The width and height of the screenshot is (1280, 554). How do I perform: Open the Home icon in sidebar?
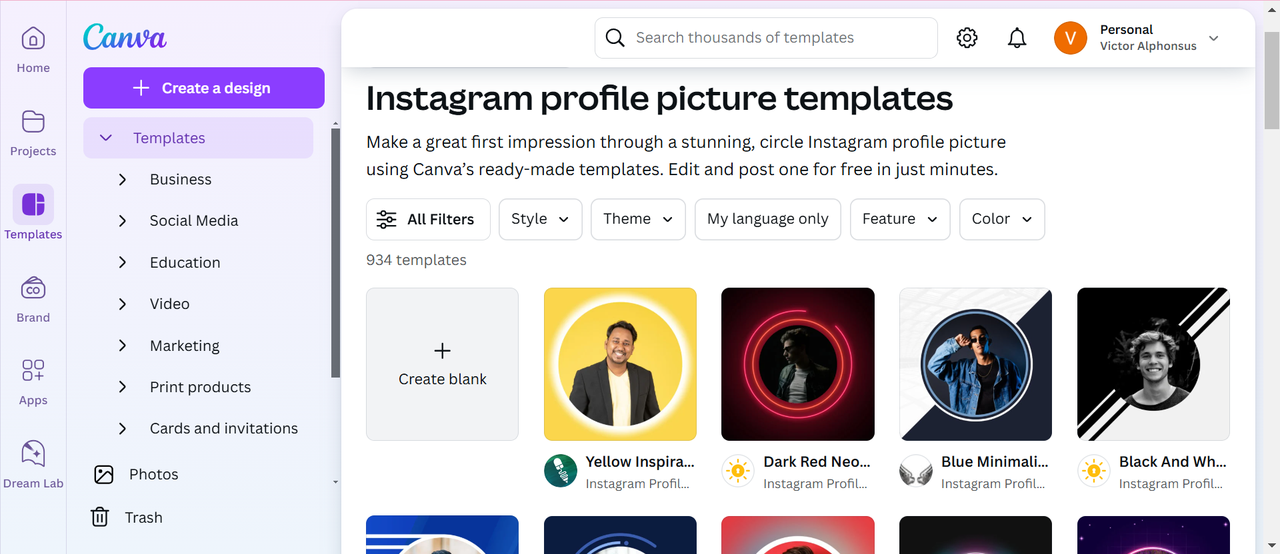pos(33,40)
